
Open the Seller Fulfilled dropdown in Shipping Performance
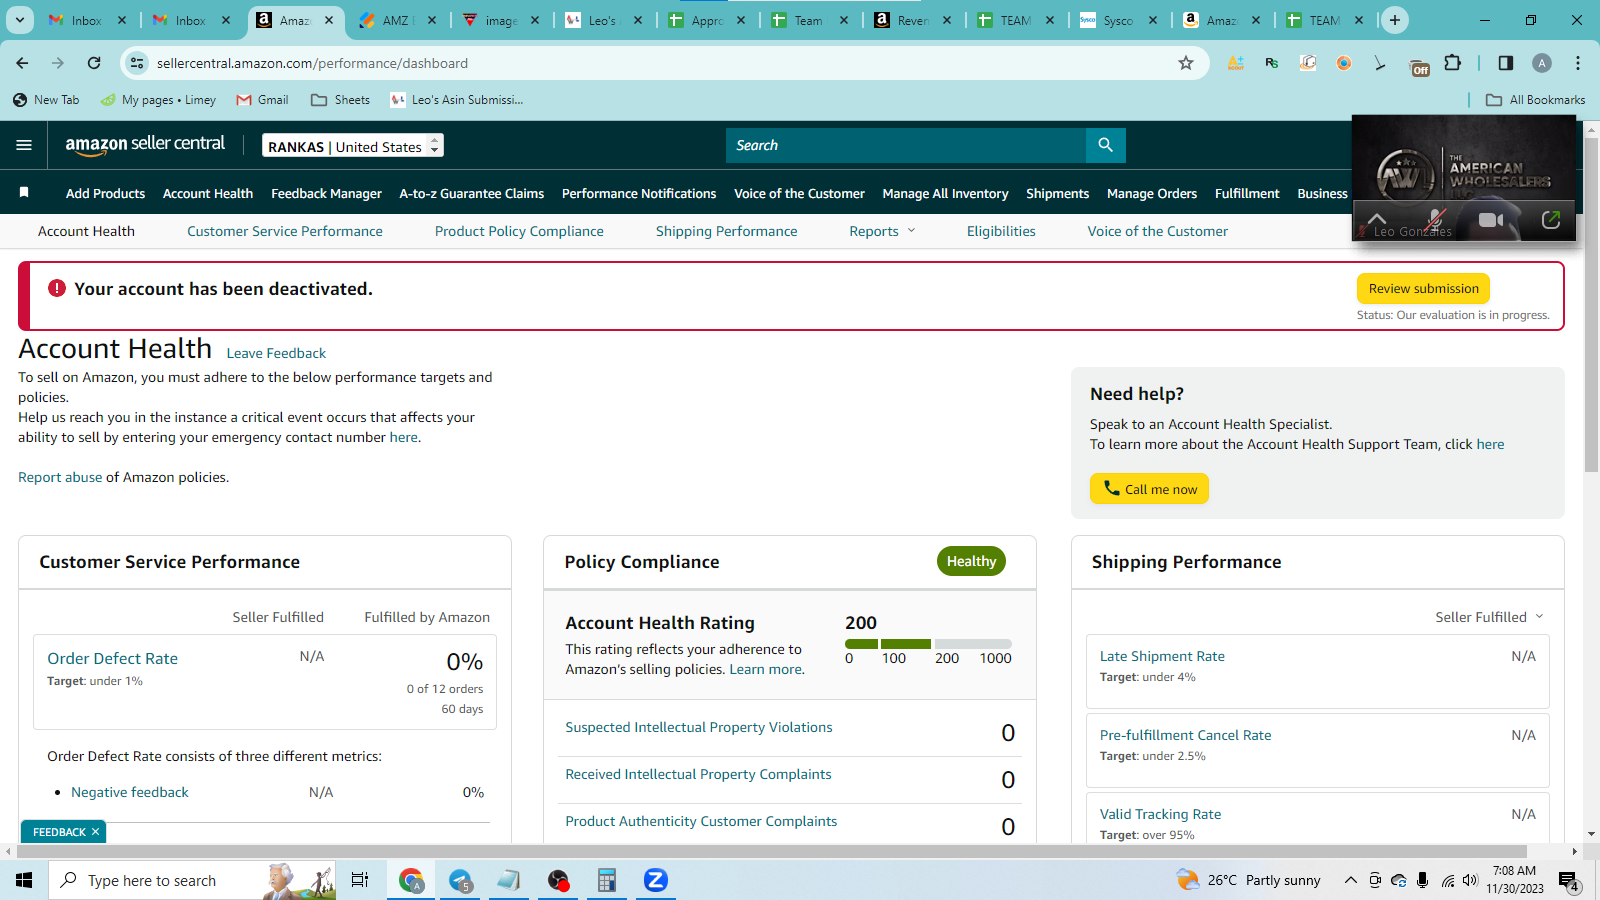pyautogui.click(x=1489, y=617)
